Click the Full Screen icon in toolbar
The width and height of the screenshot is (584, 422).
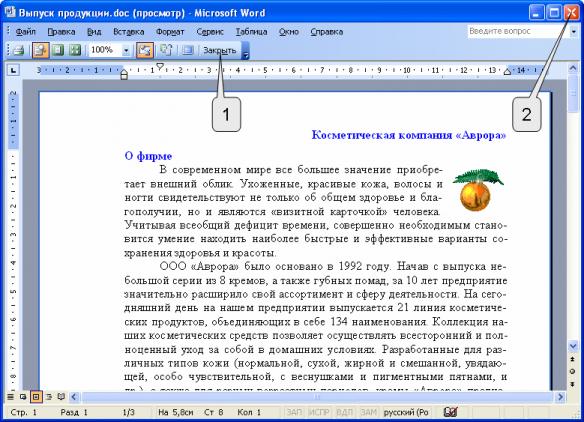(187, 50)
